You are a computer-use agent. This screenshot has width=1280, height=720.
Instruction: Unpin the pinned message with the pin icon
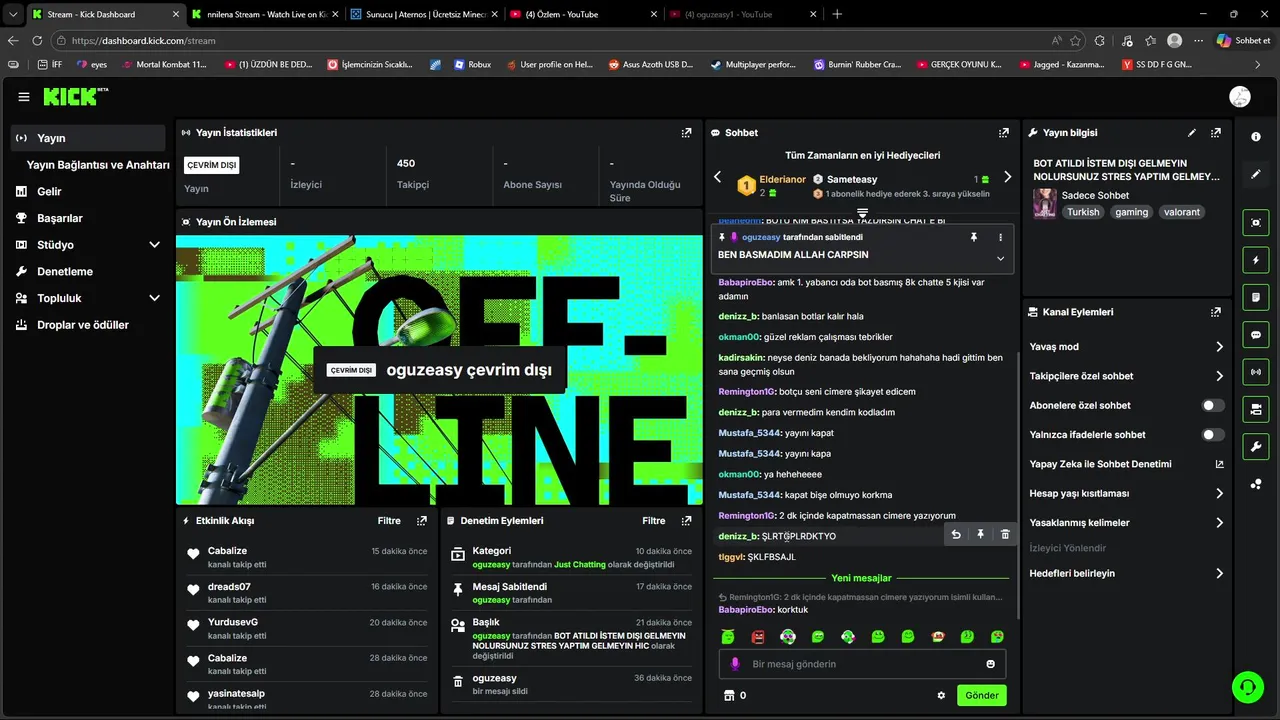[x=973, y=237]
